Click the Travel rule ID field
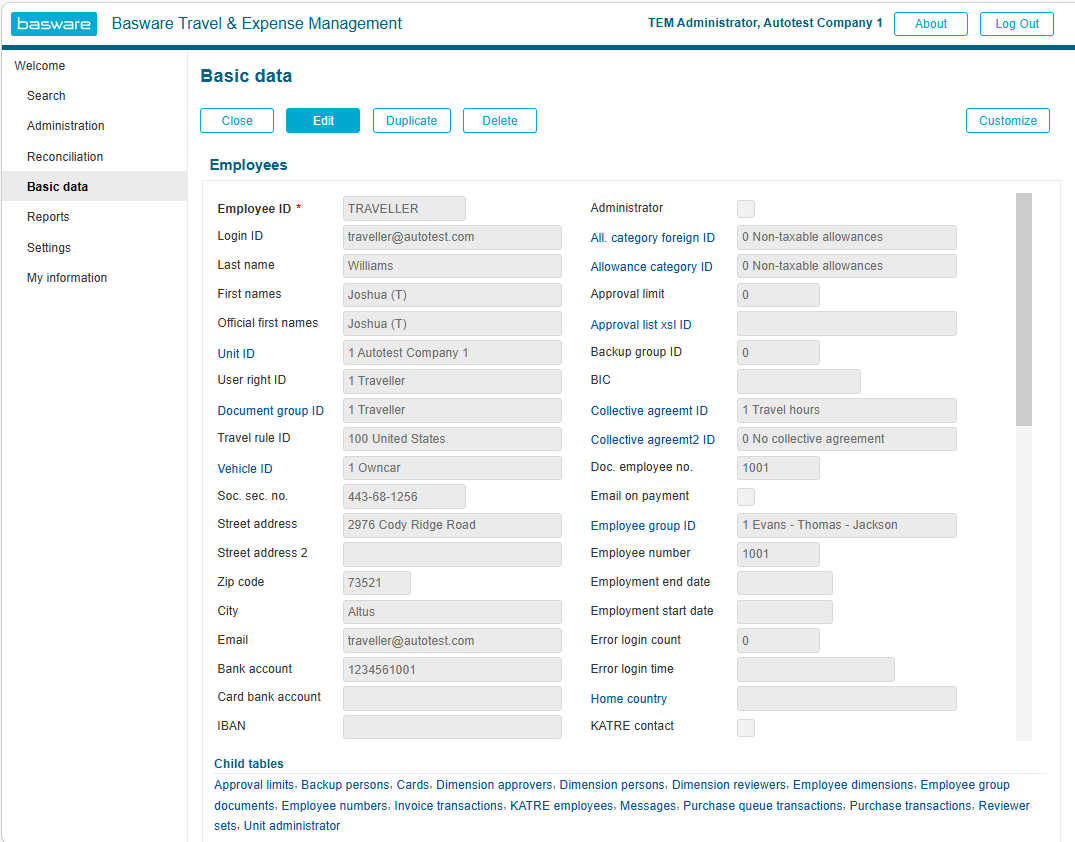This screenshot has height=842, width=1075. 452,439
